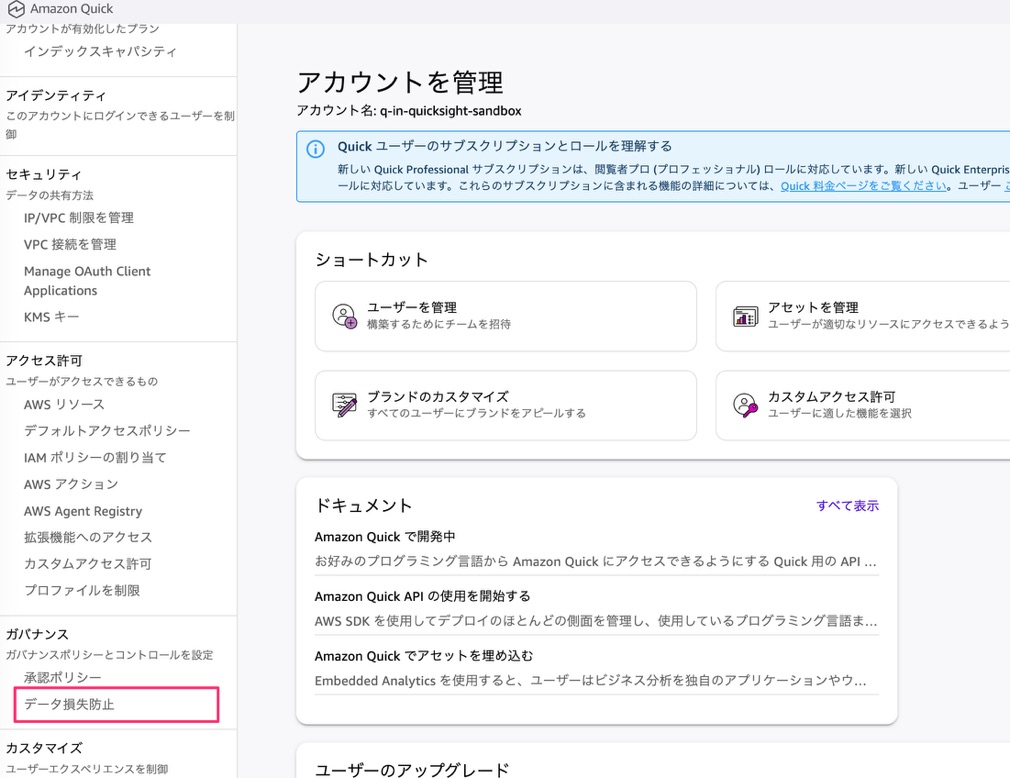Open AWS Agent Registry
Image resolution: width=1010 pixels, height=778 pixels.
(x=83, y=511)
